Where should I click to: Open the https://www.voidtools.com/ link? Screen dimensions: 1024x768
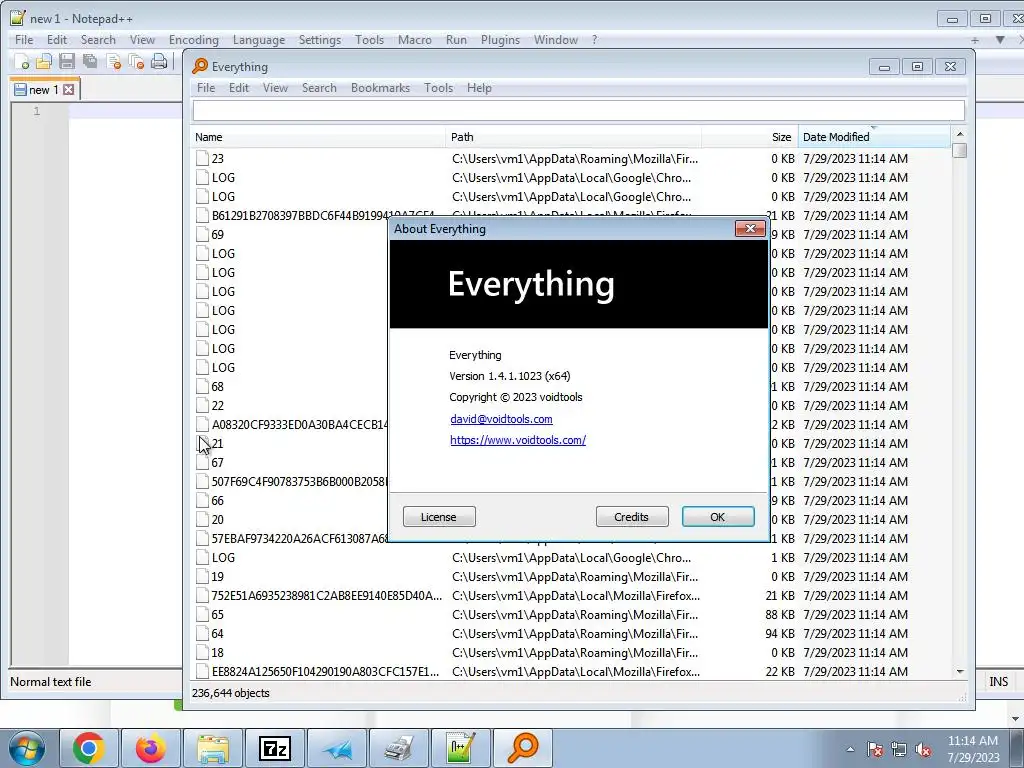(x=518, y=440)
